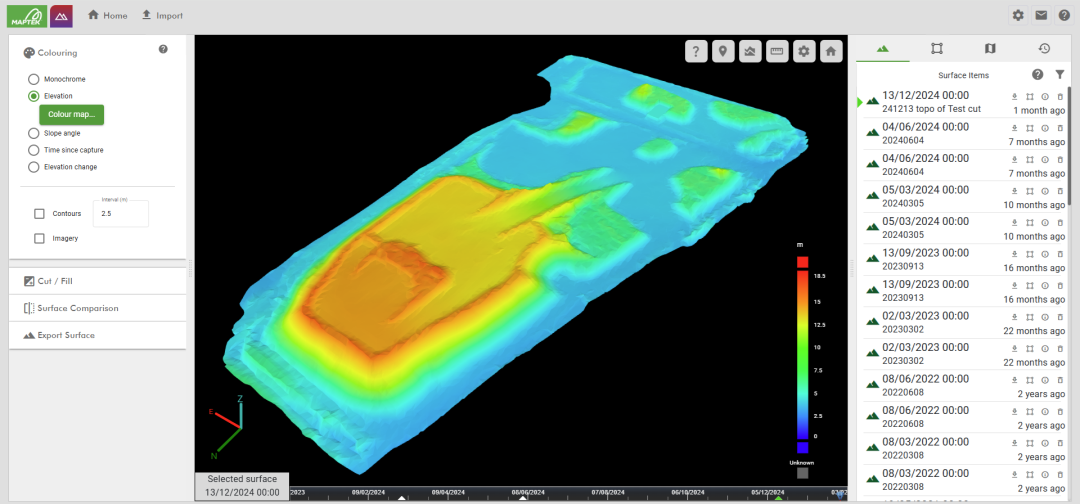
Task: Expand the Export Surface section
Action: click(97, 335)
